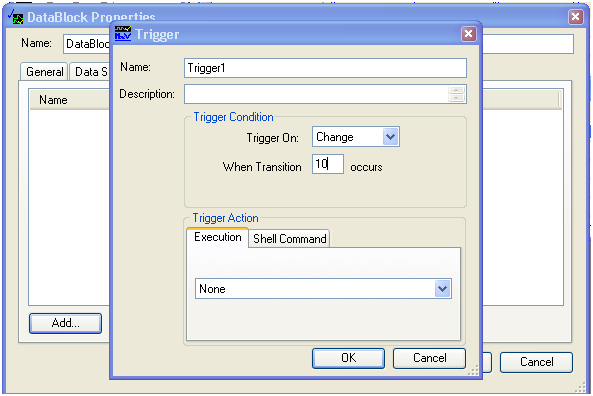Click Add... in DataBlock Properties

(x=65, y=323)
